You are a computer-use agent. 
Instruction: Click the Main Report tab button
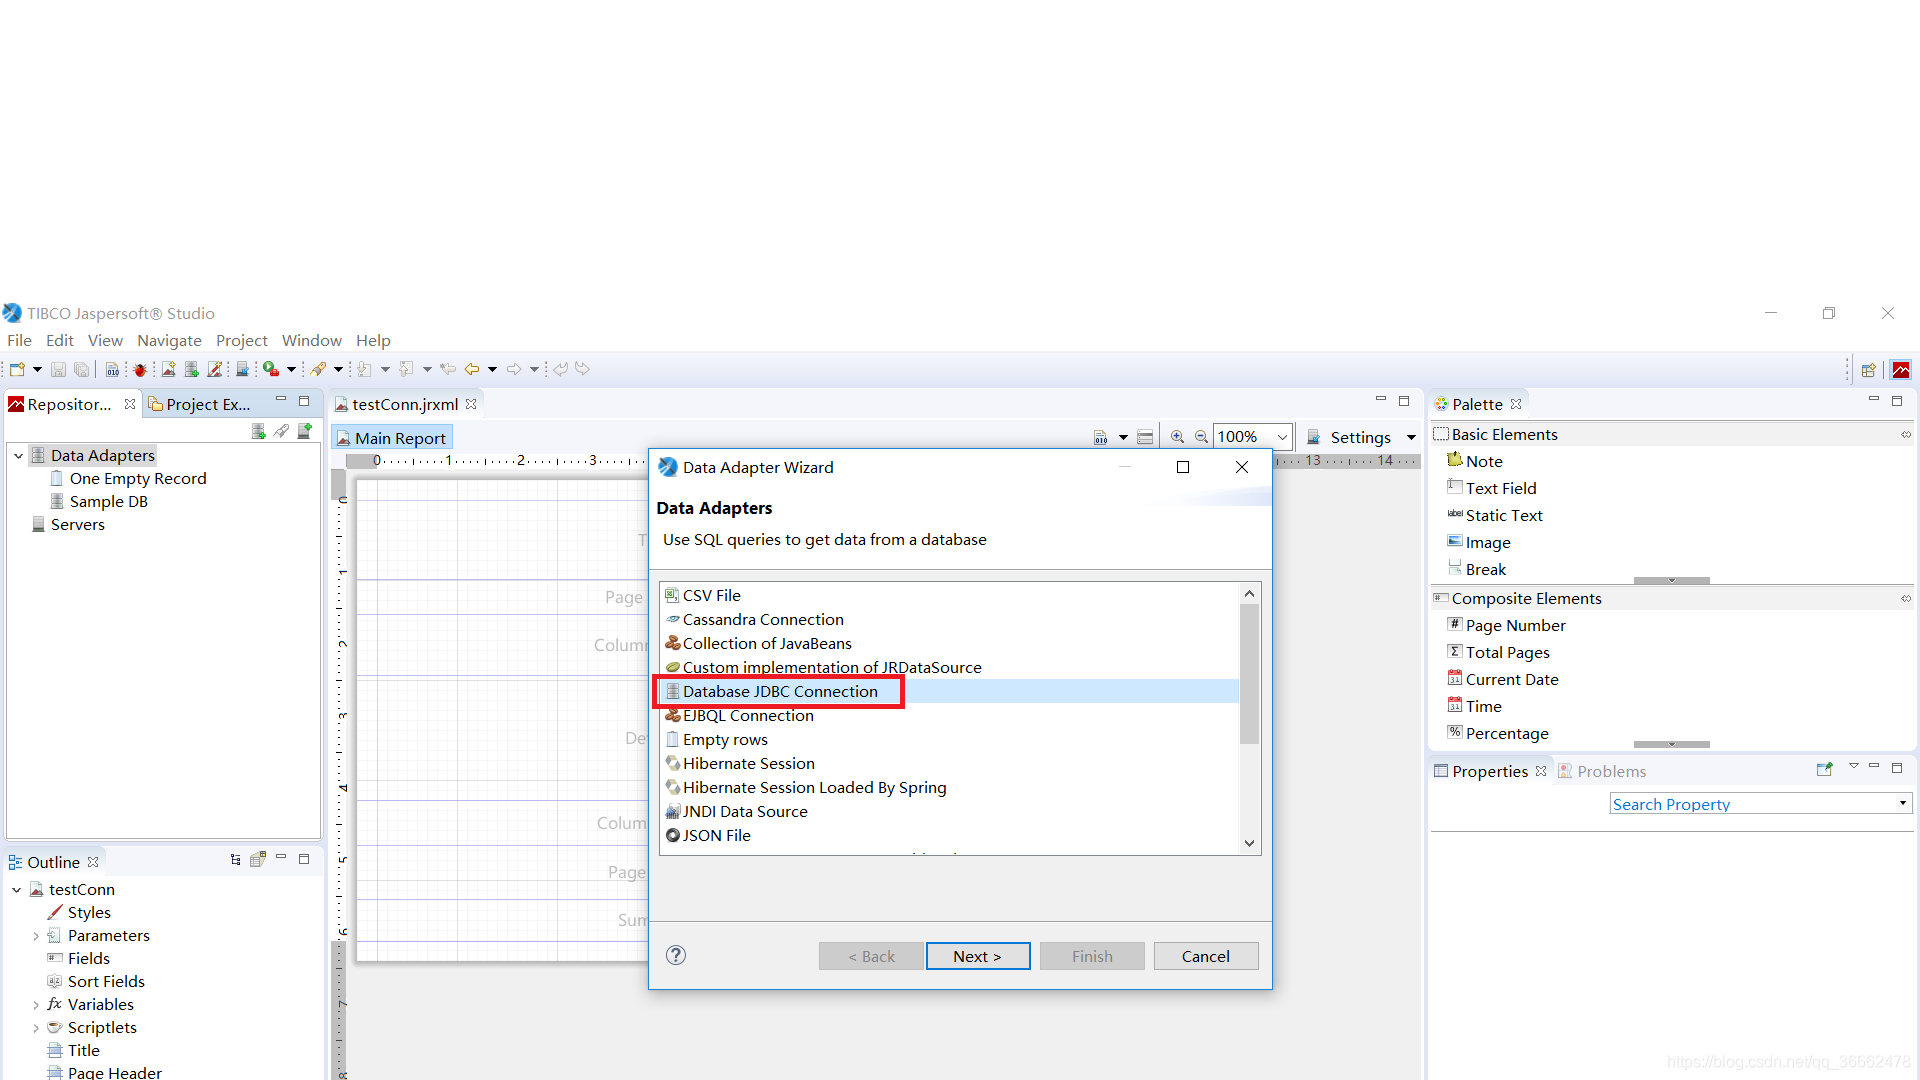391,437
